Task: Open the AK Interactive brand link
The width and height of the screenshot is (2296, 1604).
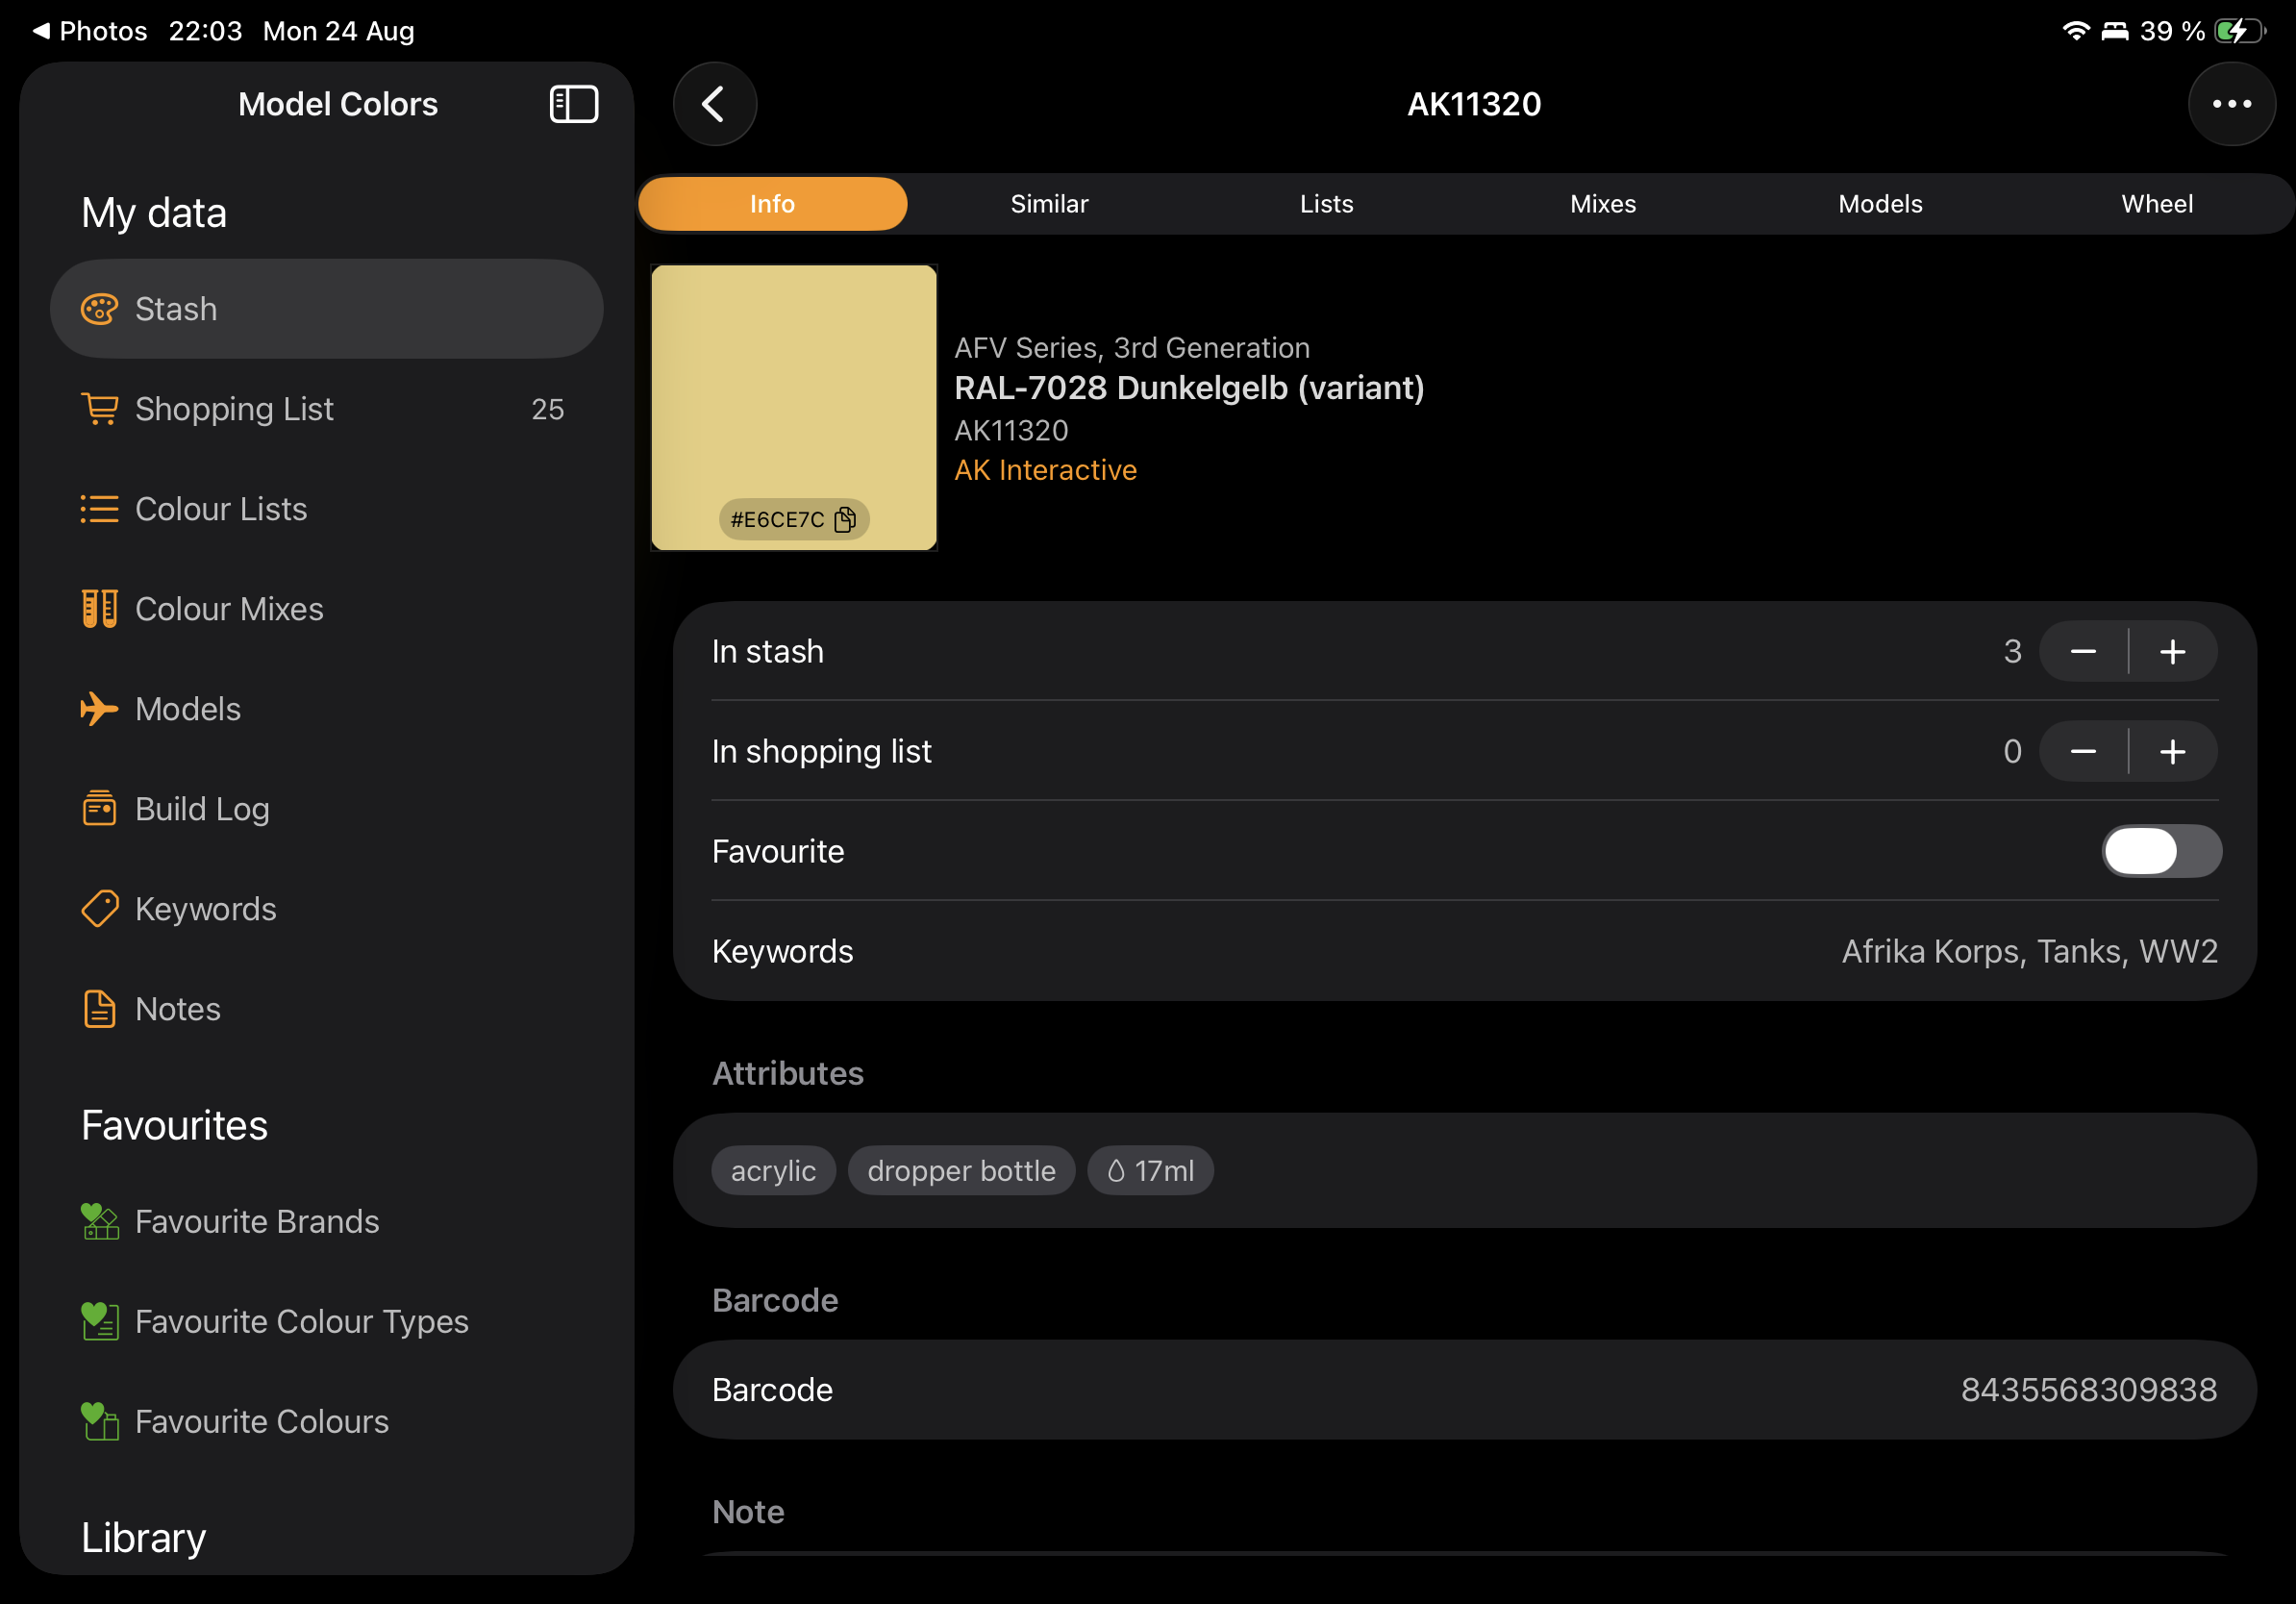Action: tap(1045, 470)
